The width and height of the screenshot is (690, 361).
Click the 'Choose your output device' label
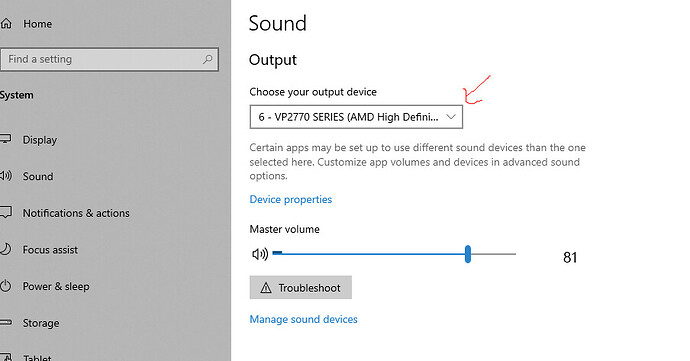click(313, 92)
